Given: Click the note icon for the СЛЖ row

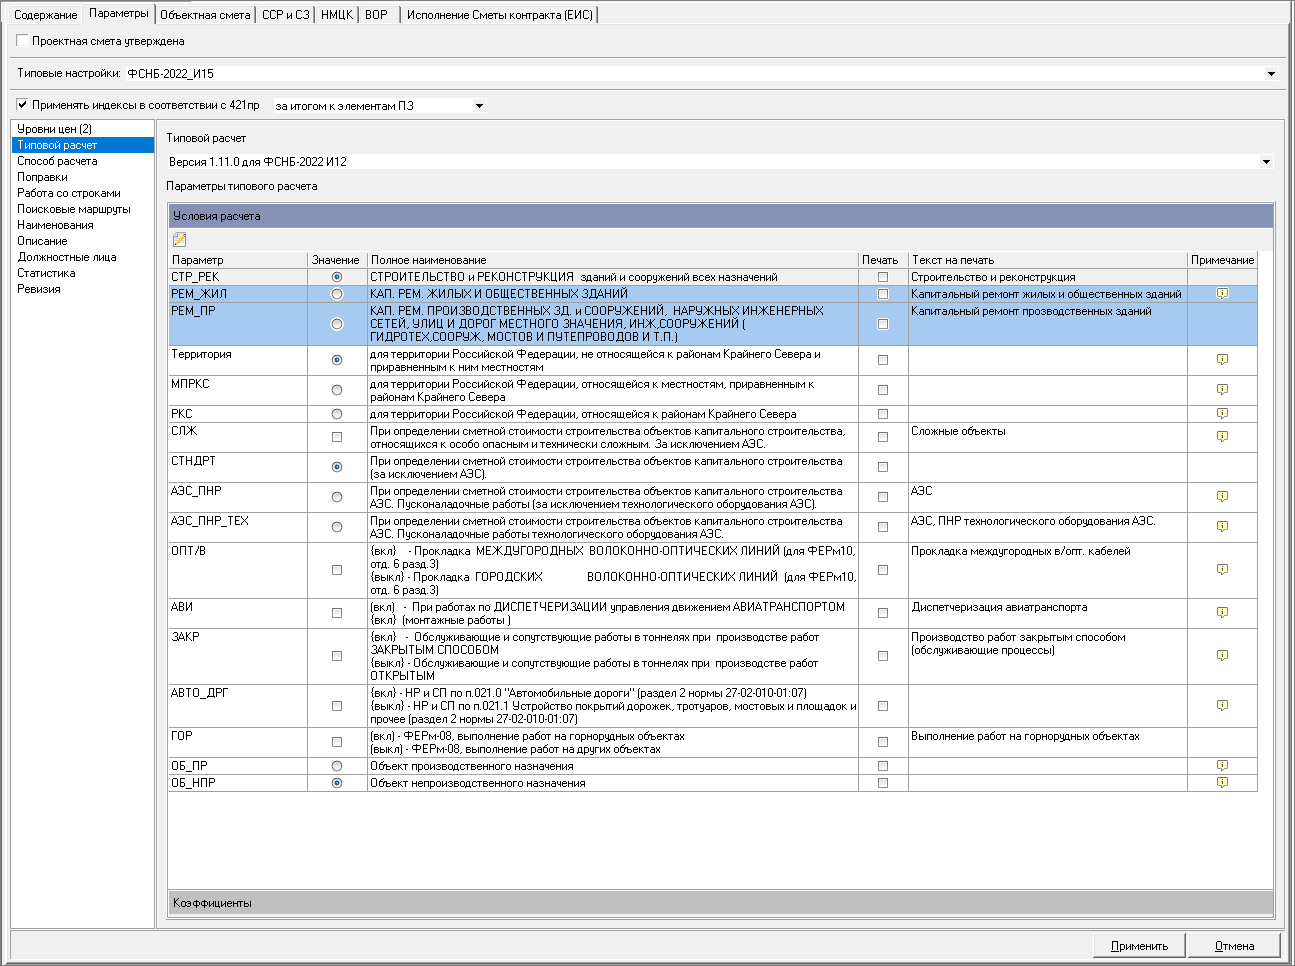Looking at the screenshot, I should tap(1222, 437).
